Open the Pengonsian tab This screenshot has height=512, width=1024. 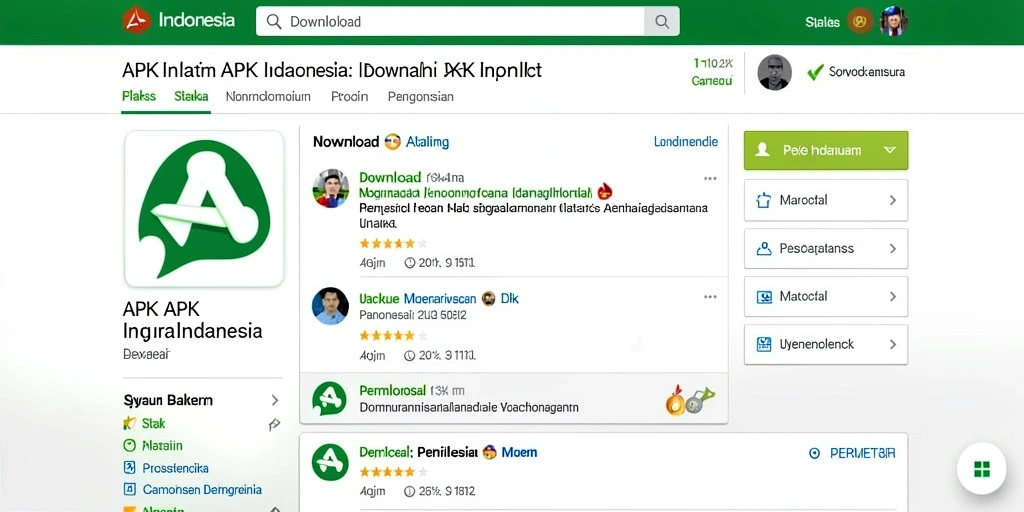pyautogui.click(x=421, y=97)
